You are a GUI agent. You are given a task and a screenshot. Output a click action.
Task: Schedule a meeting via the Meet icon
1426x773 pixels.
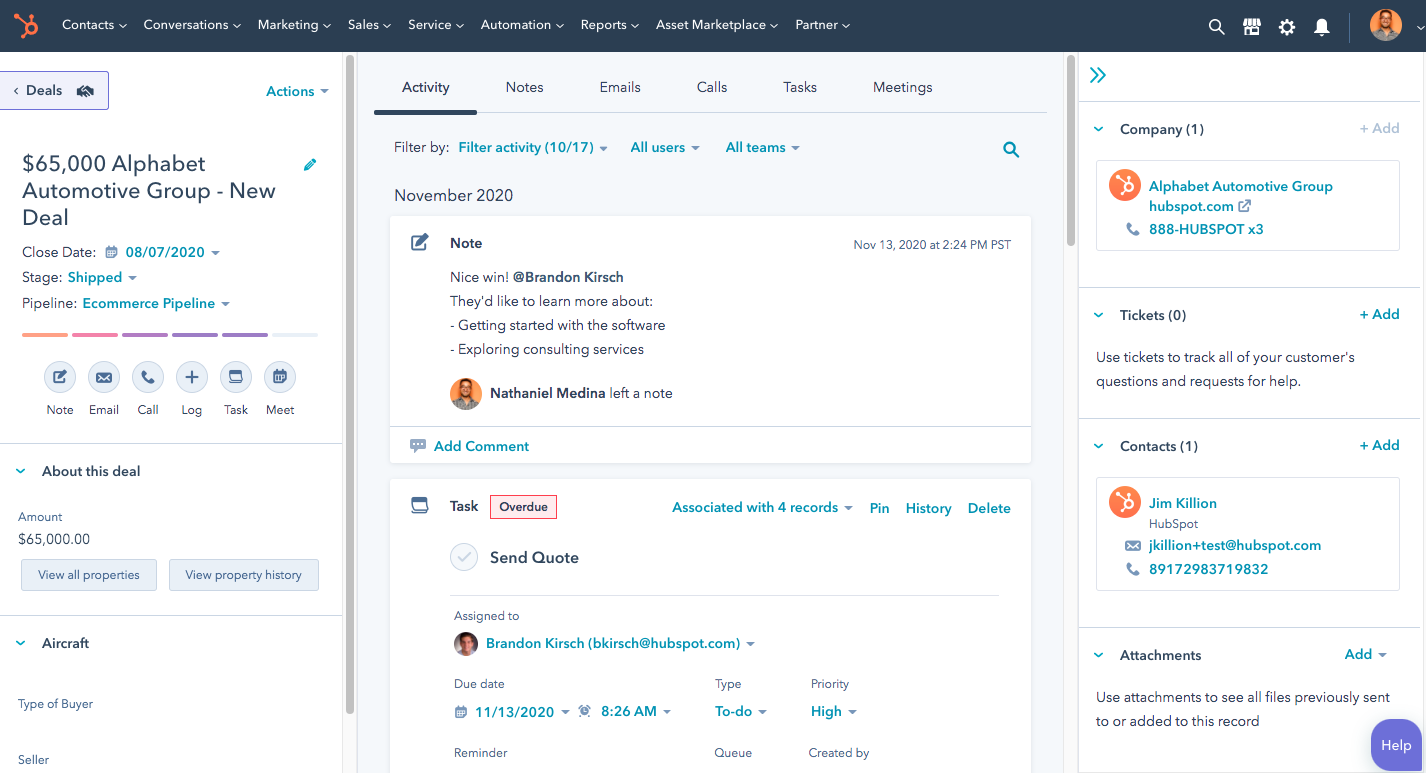pos(279,377)
